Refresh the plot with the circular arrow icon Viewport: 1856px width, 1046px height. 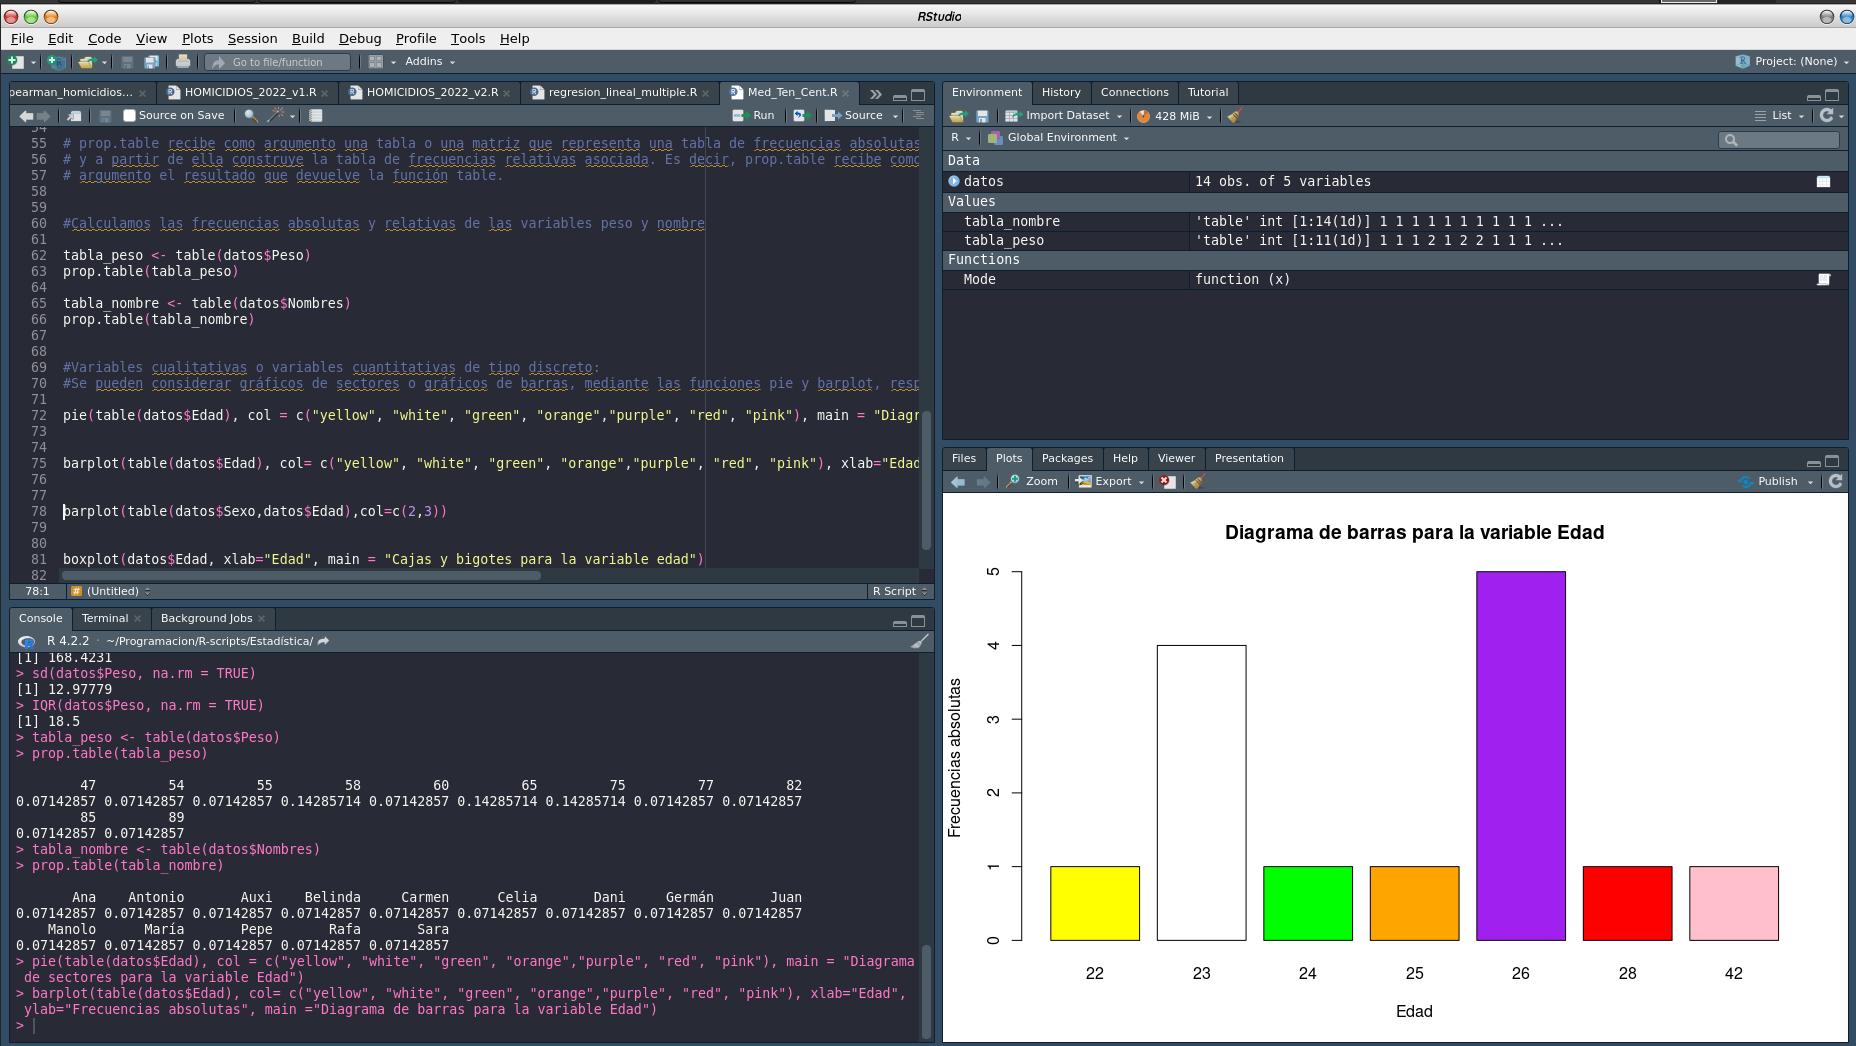[1836, 481]
